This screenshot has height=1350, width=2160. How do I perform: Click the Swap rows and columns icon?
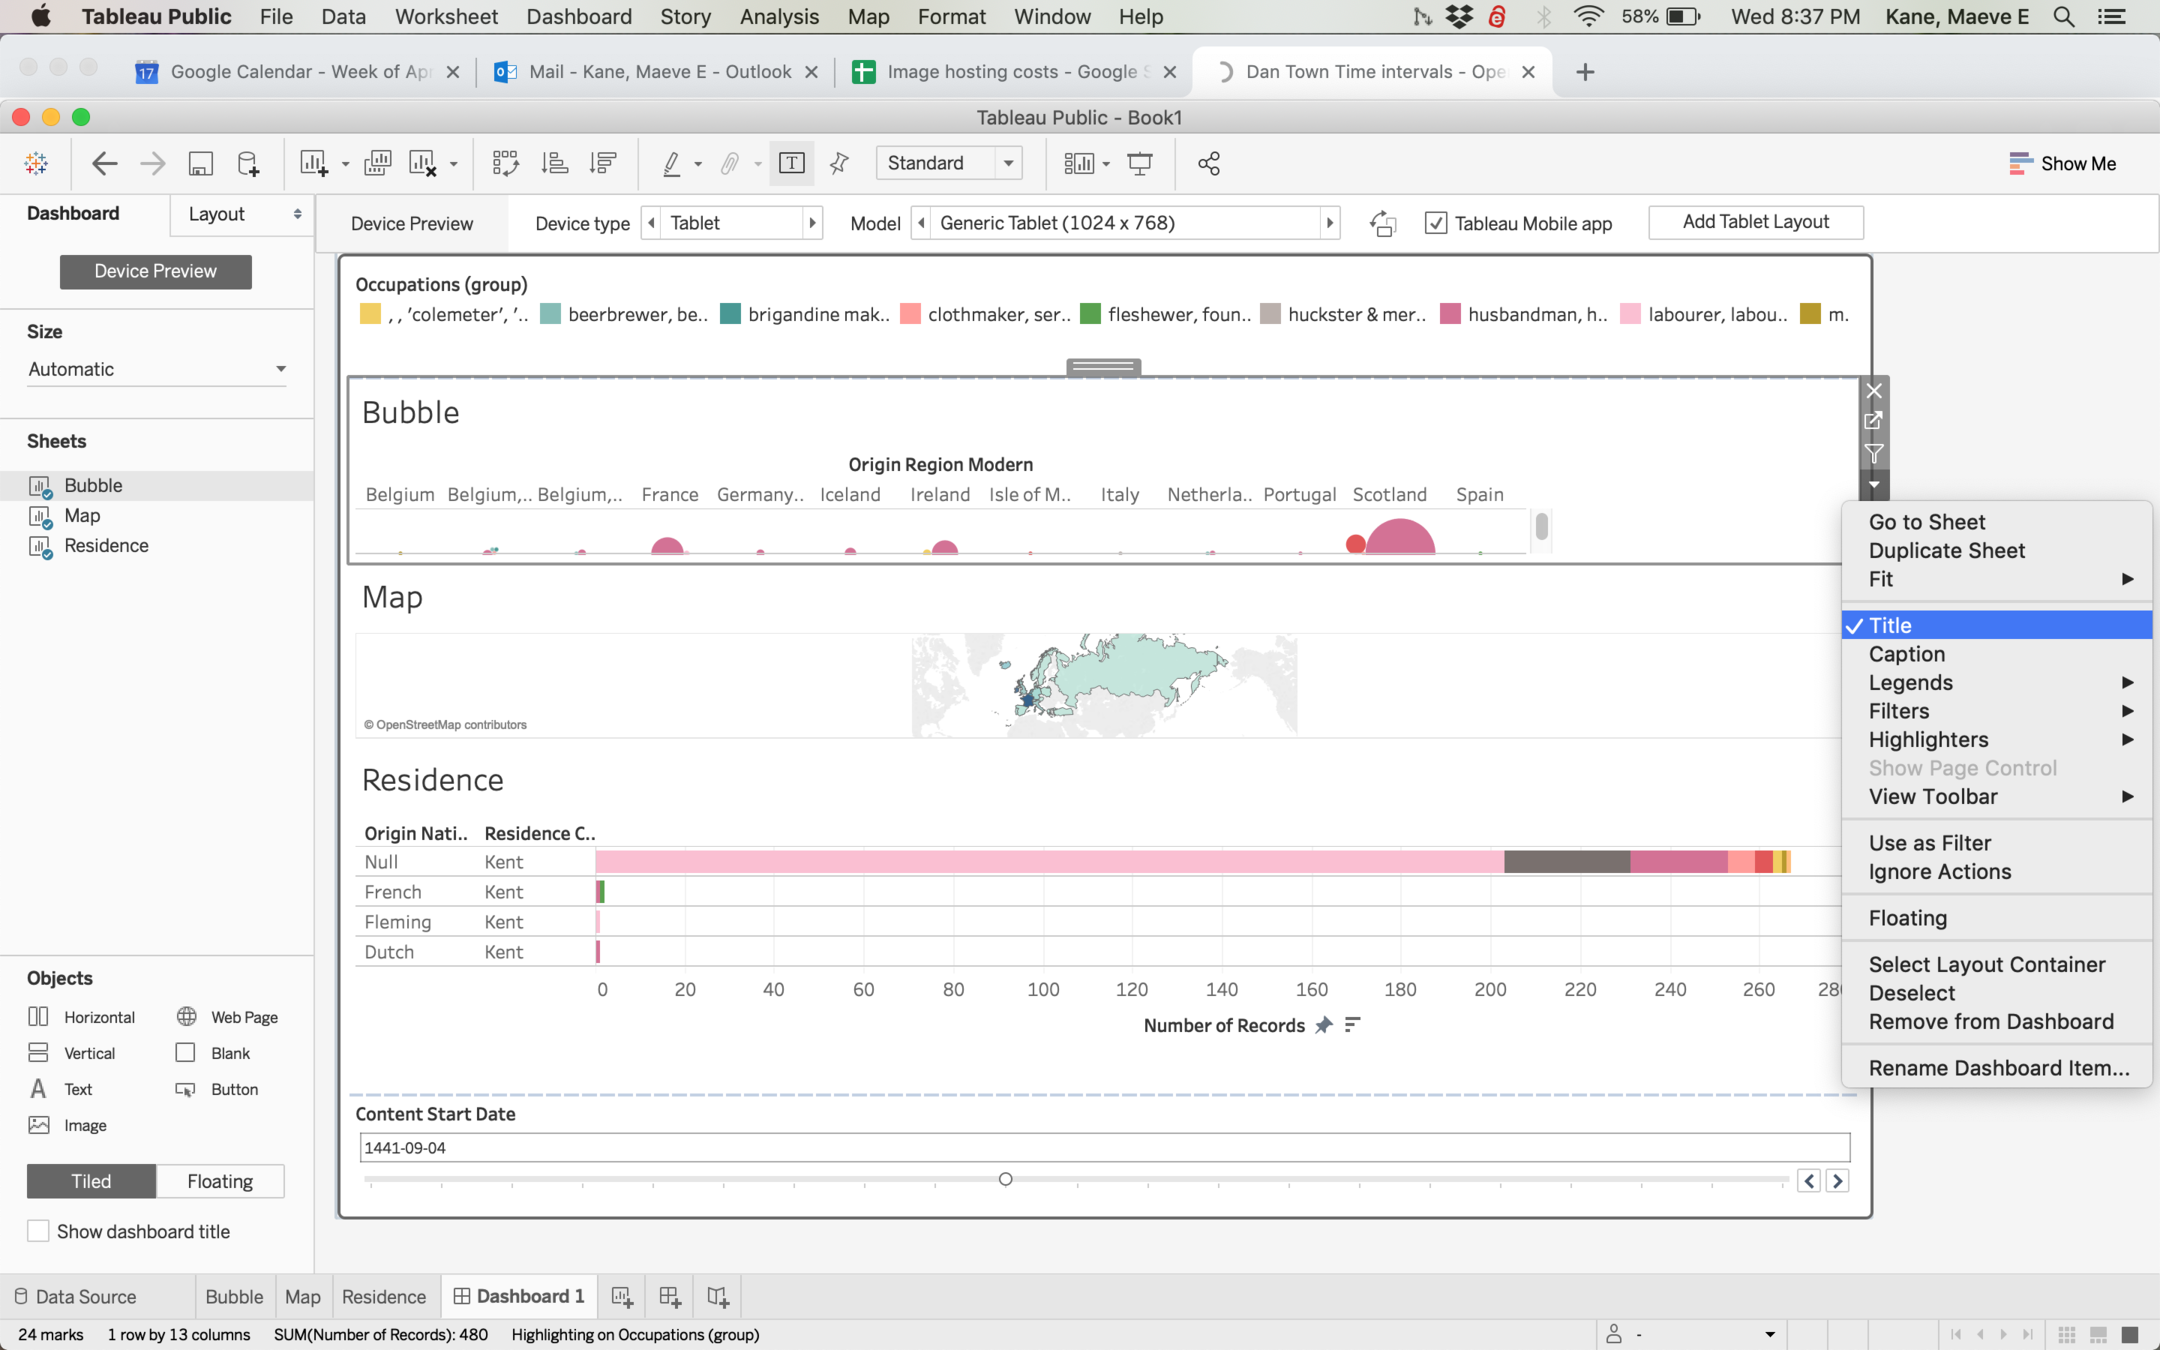506,163
